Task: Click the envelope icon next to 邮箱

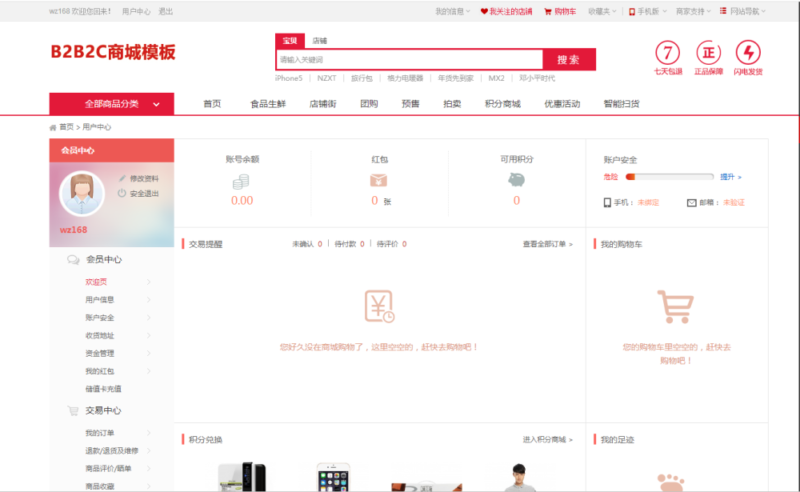Action: (x=691, y=203)
